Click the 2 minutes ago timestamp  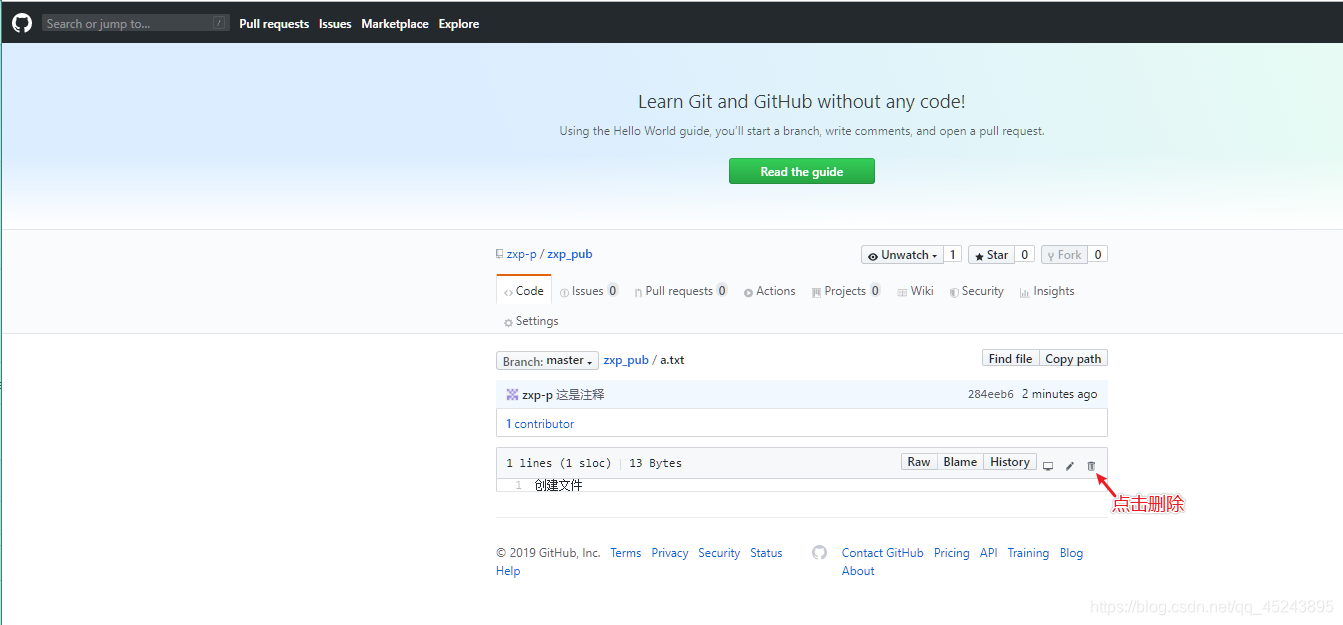pos(1059,394)
